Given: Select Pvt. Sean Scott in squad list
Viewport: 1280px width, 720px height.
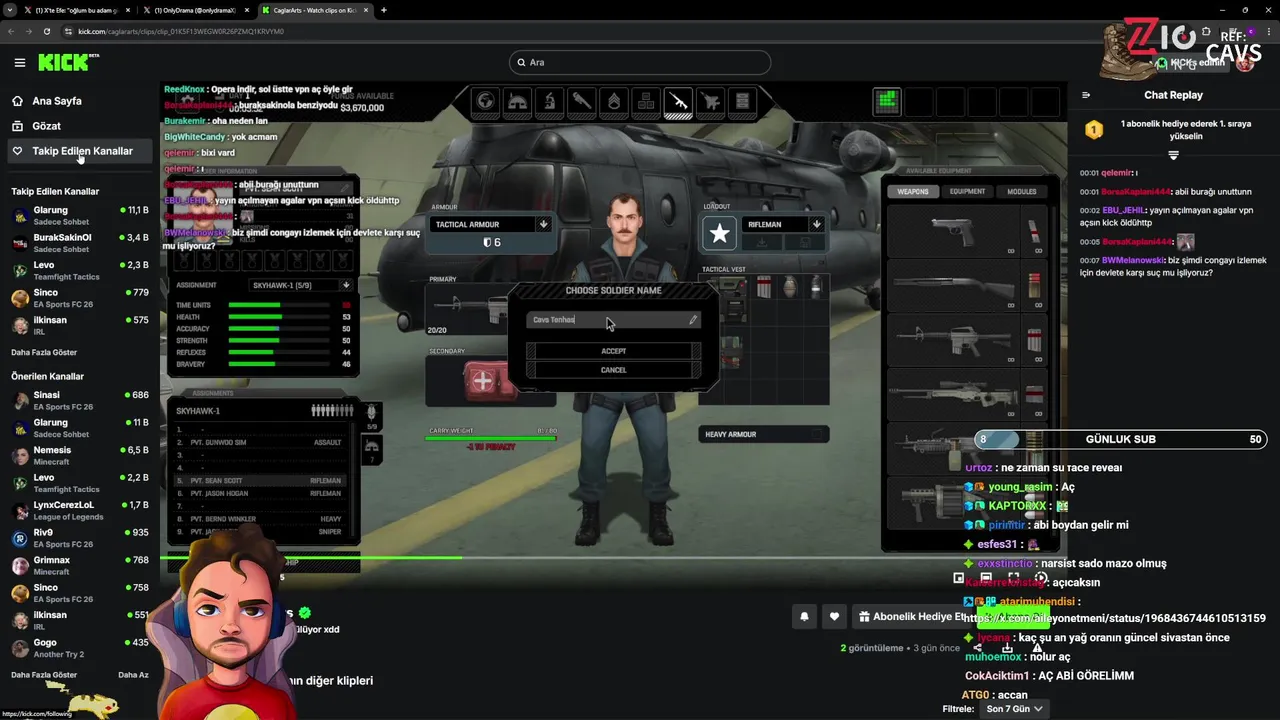Looking at the screenshot, I should 259,481.
